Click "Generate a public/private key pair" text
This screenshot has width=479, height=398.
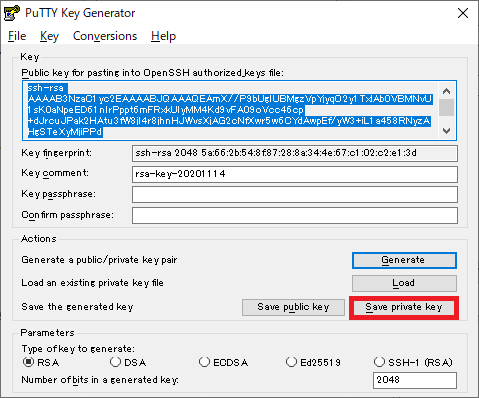(x=99, y=260)
